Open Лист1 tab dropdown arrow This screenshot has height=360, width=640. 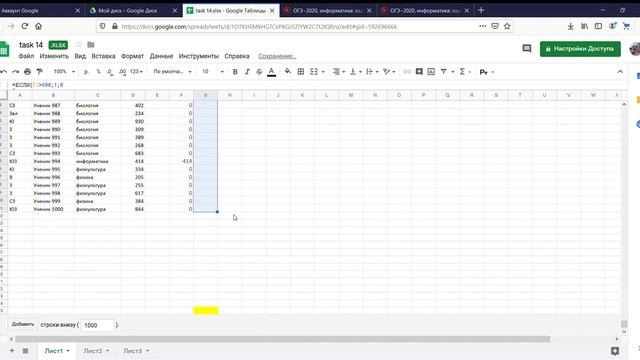coord(68,351)
